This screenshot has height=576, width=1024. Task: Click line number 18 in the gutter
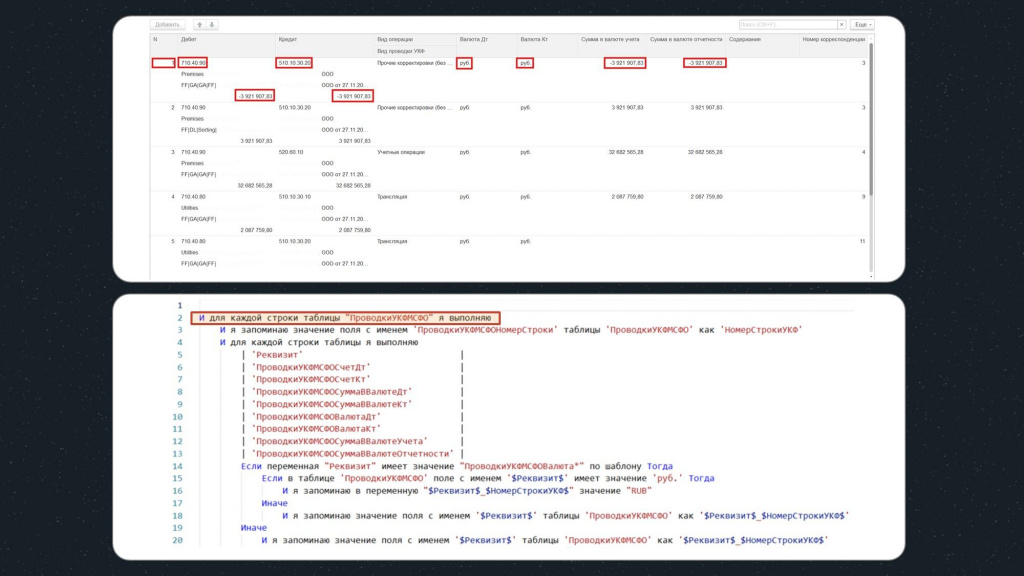(177, 516)
